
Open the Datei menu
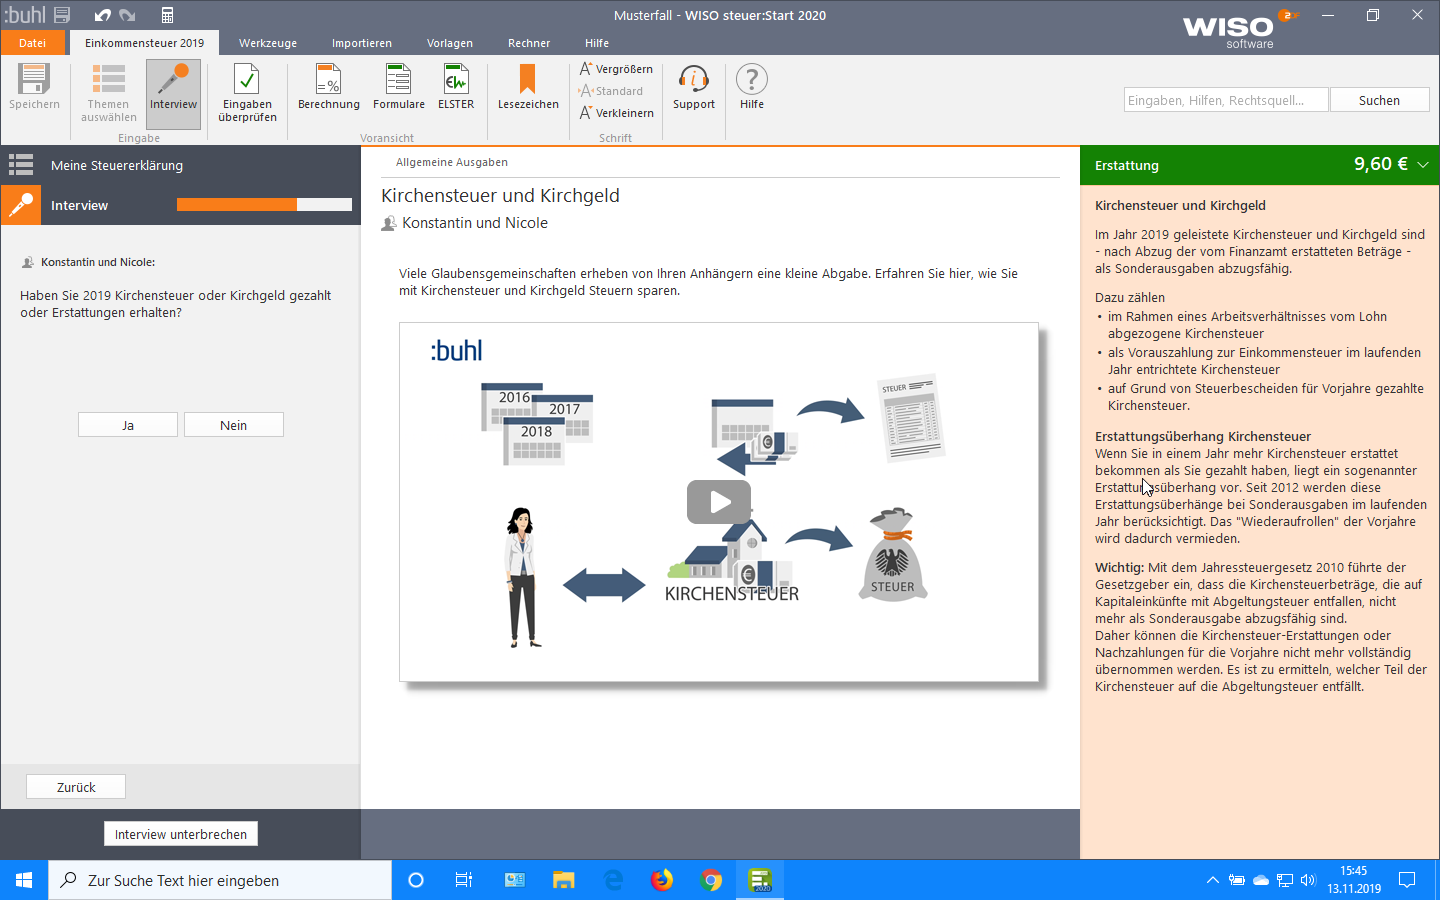[x=32, y=43]
